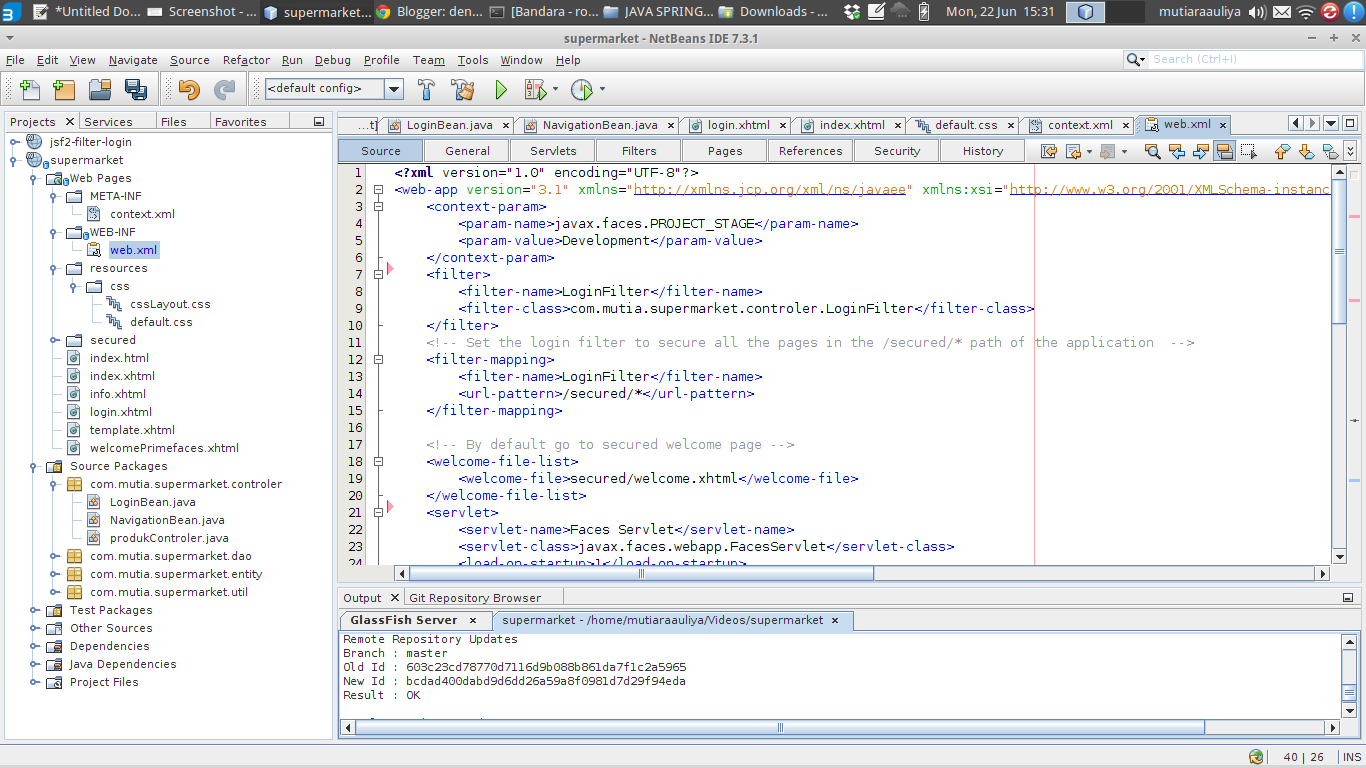
Task: Debug the main project
Action: click(535, 89)
